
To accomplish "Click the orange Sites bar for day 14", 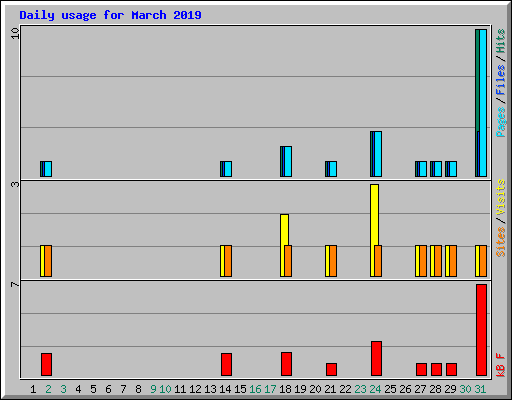I will pyautogui.click(x=228, y=261).
